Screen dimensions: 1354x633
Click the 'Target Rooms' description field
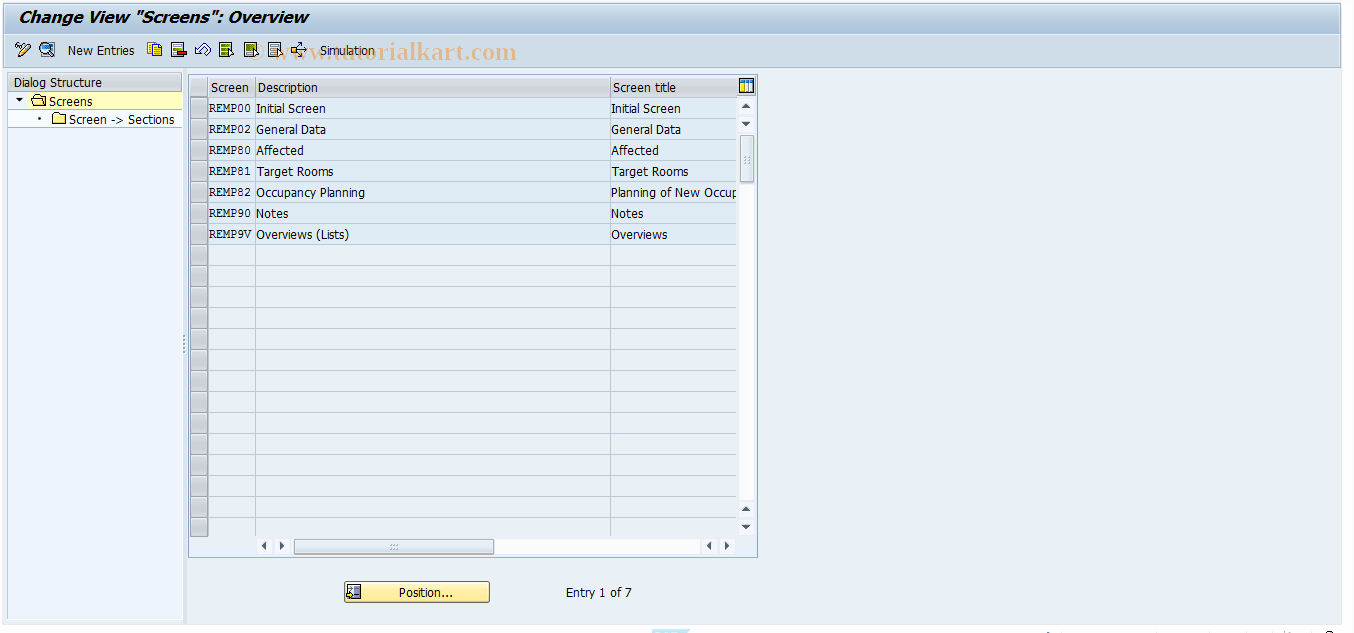(x=433, y=171)
